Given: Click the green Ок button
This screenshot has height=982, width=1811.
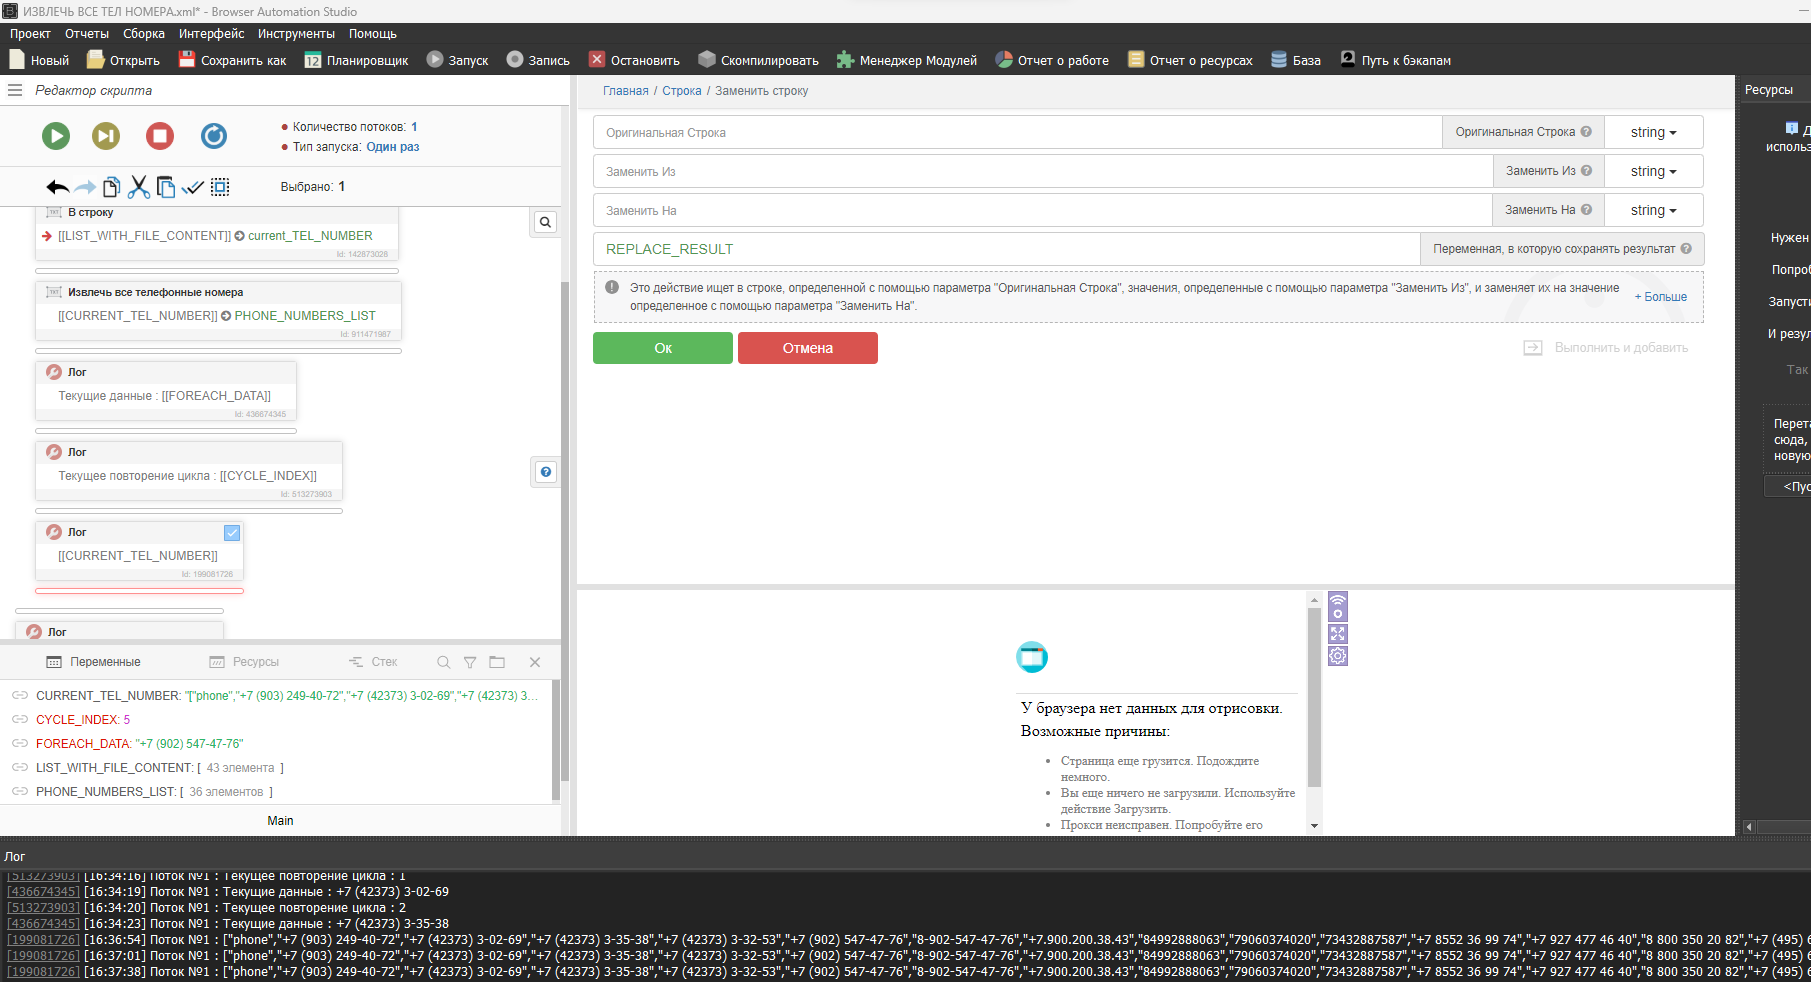Looking at the screenshot, I should click(x=663, y=348).
